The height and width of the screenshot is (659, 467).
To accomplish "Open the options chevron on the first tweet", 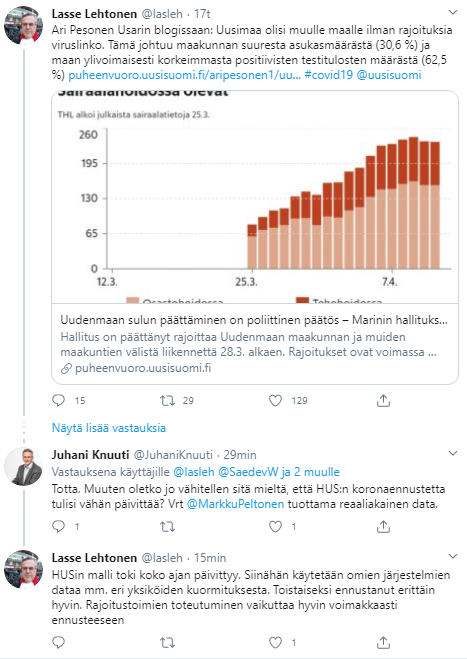I will point(453,13).
